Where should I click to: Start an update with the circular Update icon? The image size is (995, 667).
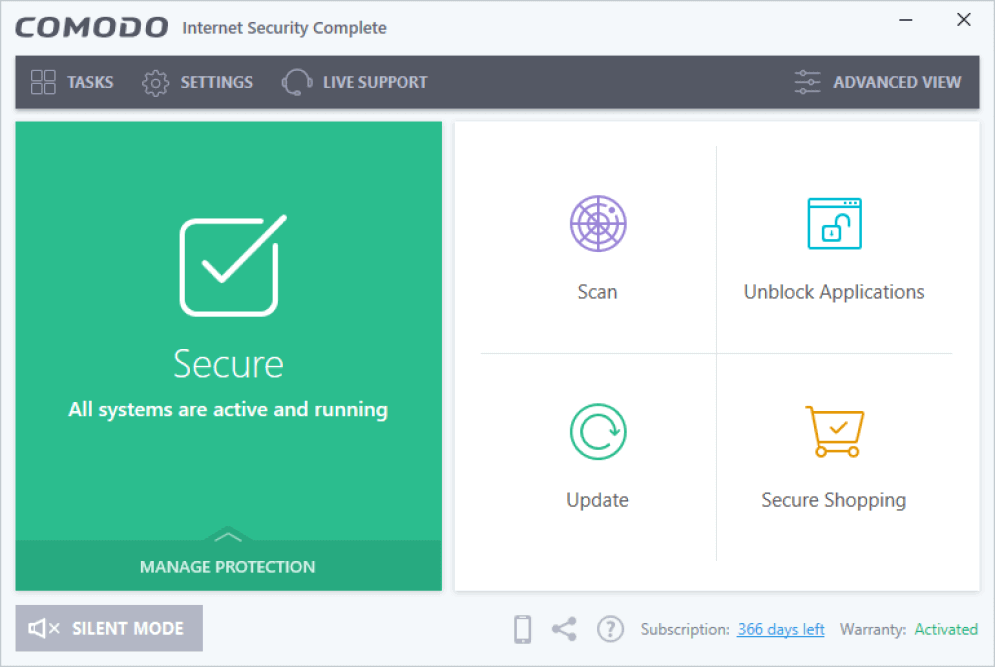coord(597,431)
